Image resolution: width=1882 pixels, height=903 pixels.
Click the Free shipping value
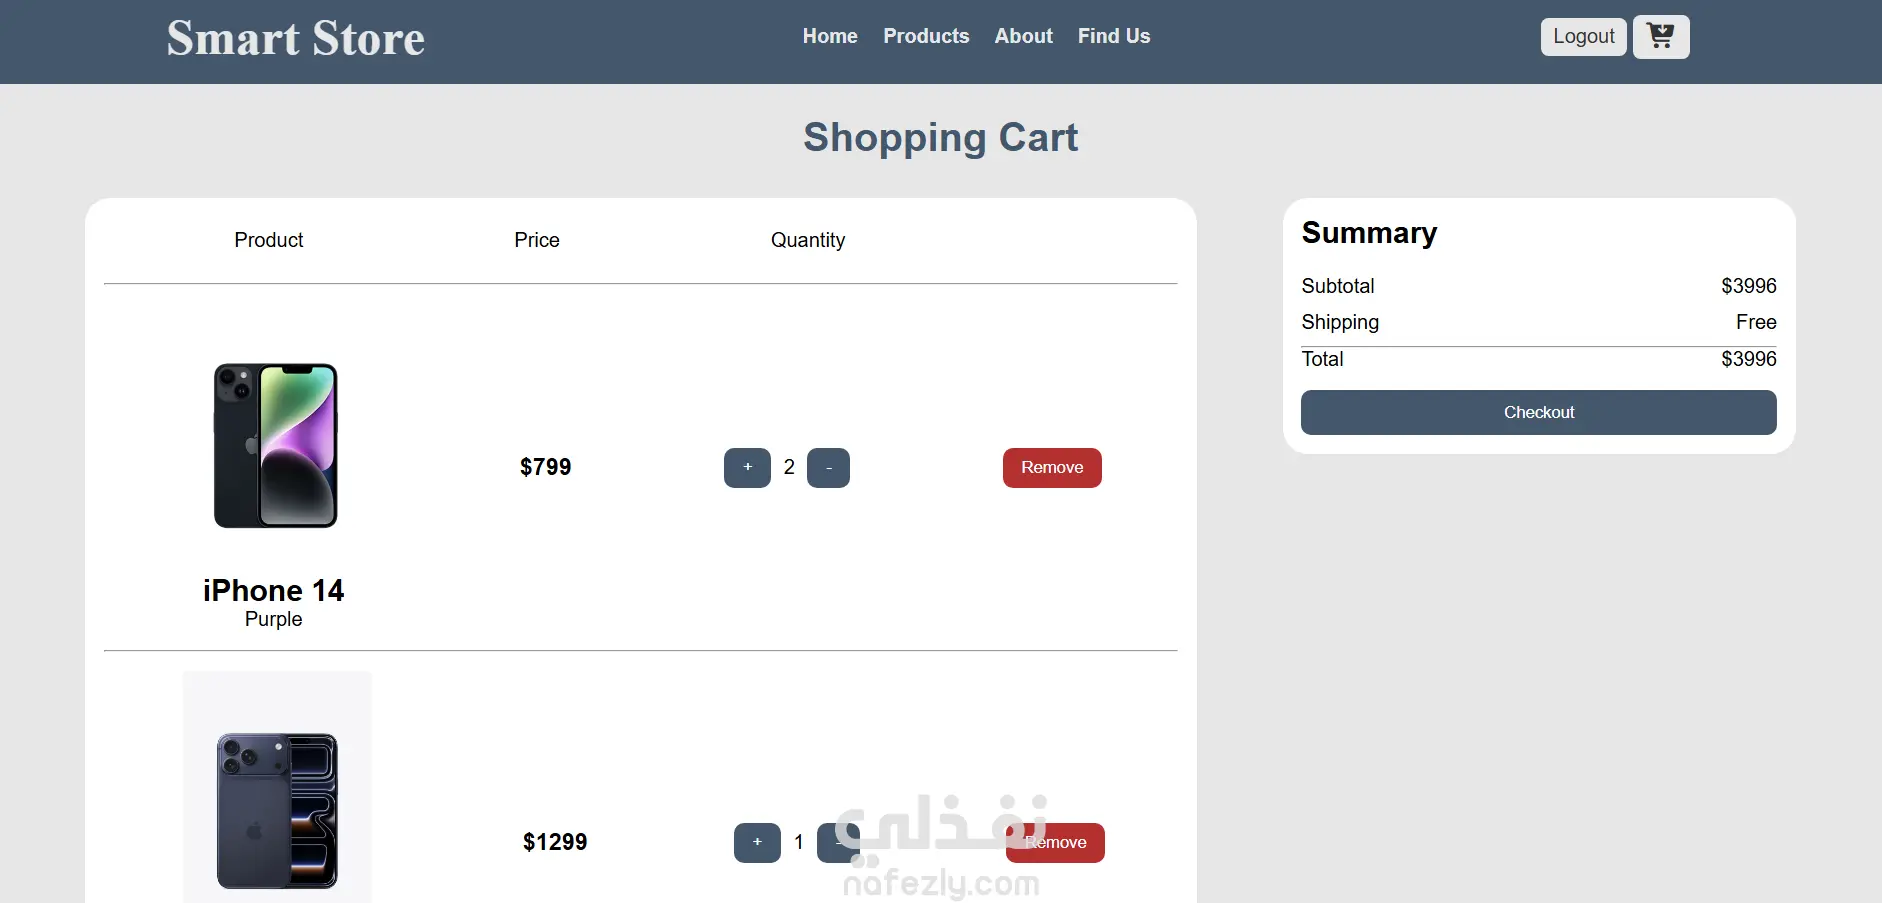coord(1756,322)
